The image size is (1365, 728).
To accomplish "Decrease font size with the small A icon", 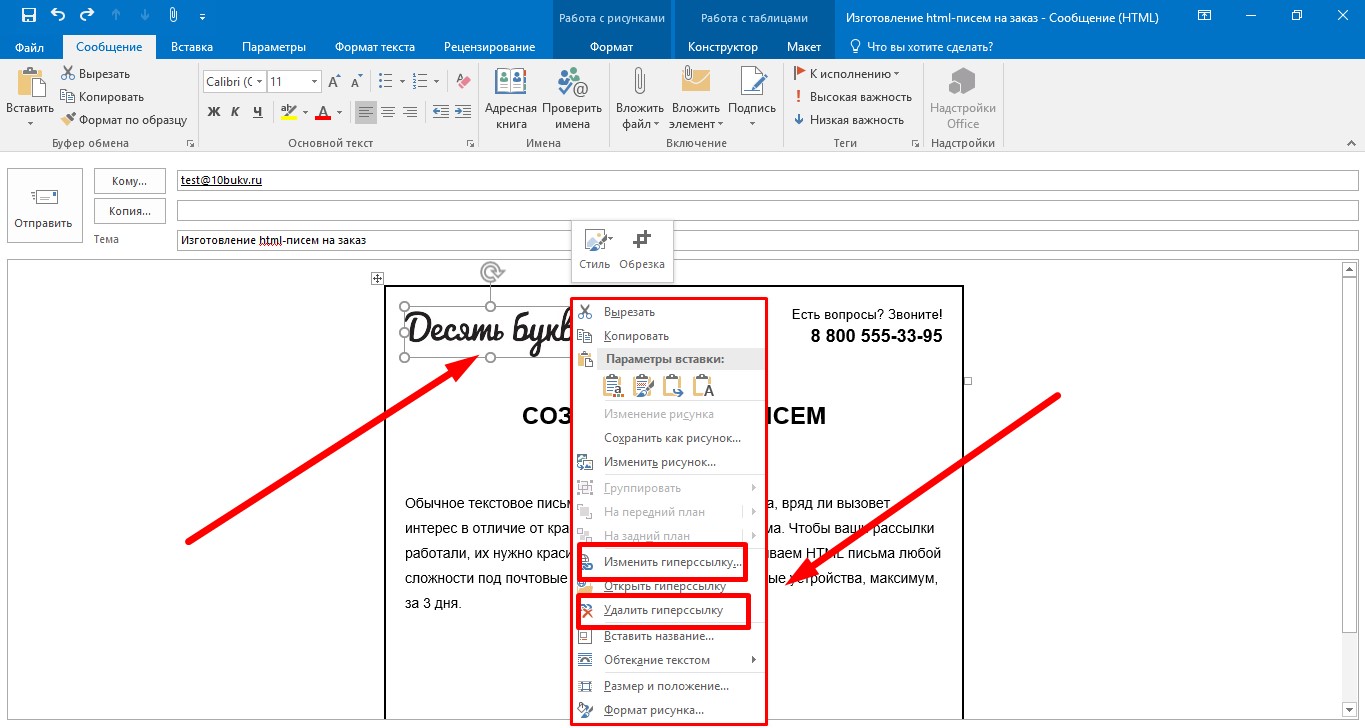I will [x=356, y=82].
